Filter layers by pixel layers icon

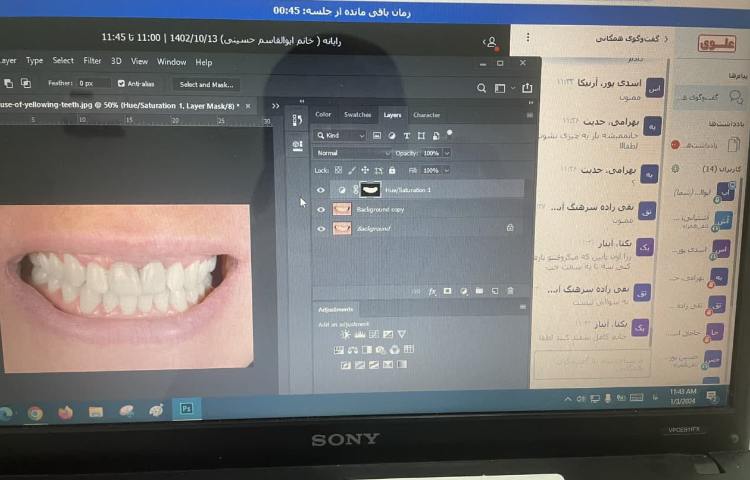377,136
